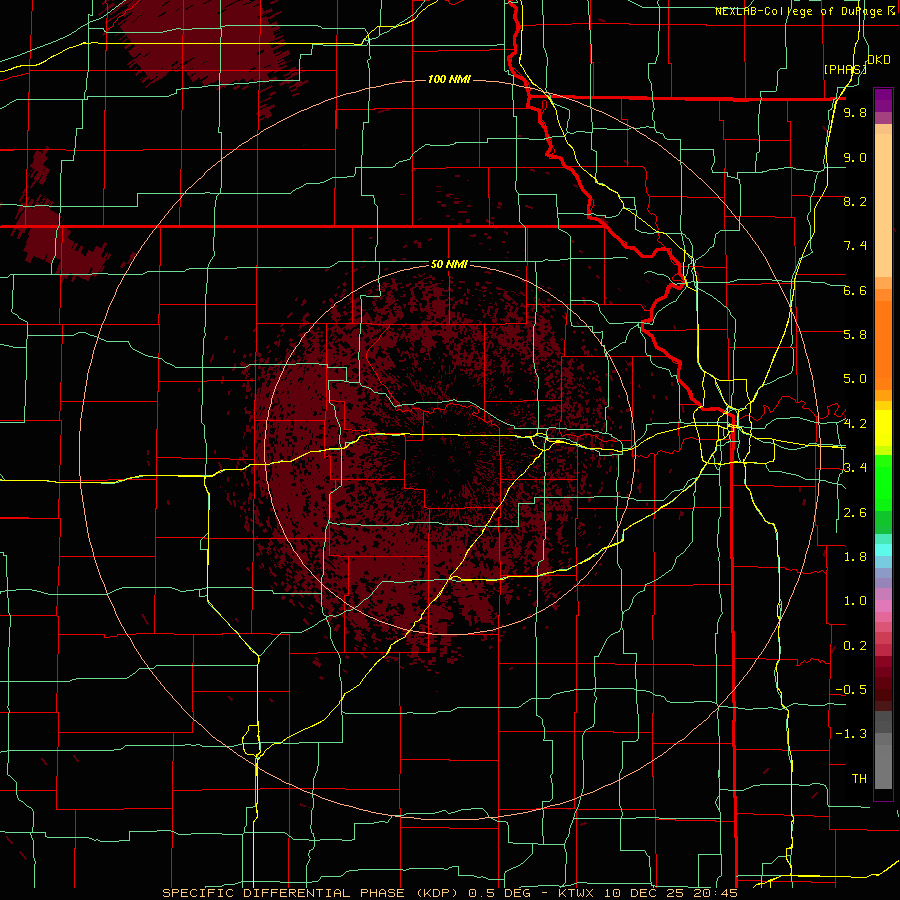Click the 8.2 value on the color scale

click(855, 201)
